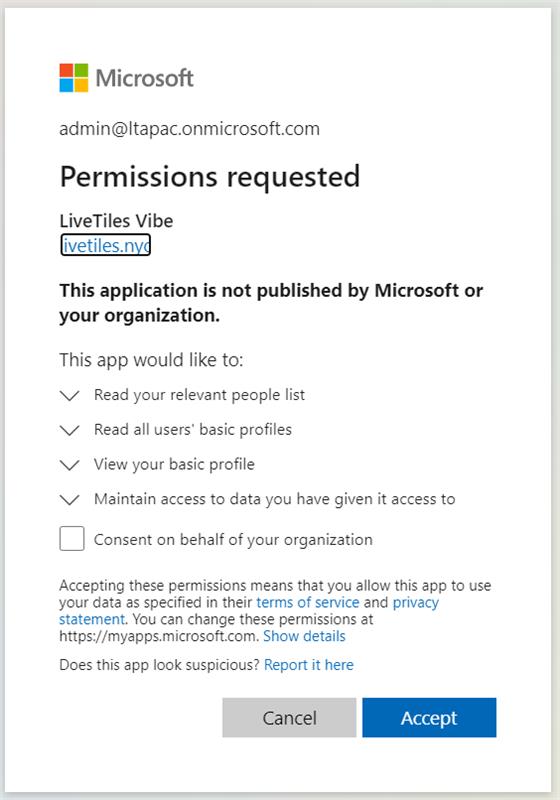This screenshot has height=800, width=560.
Task: Open the terms of service link
Action: (308, 602)
